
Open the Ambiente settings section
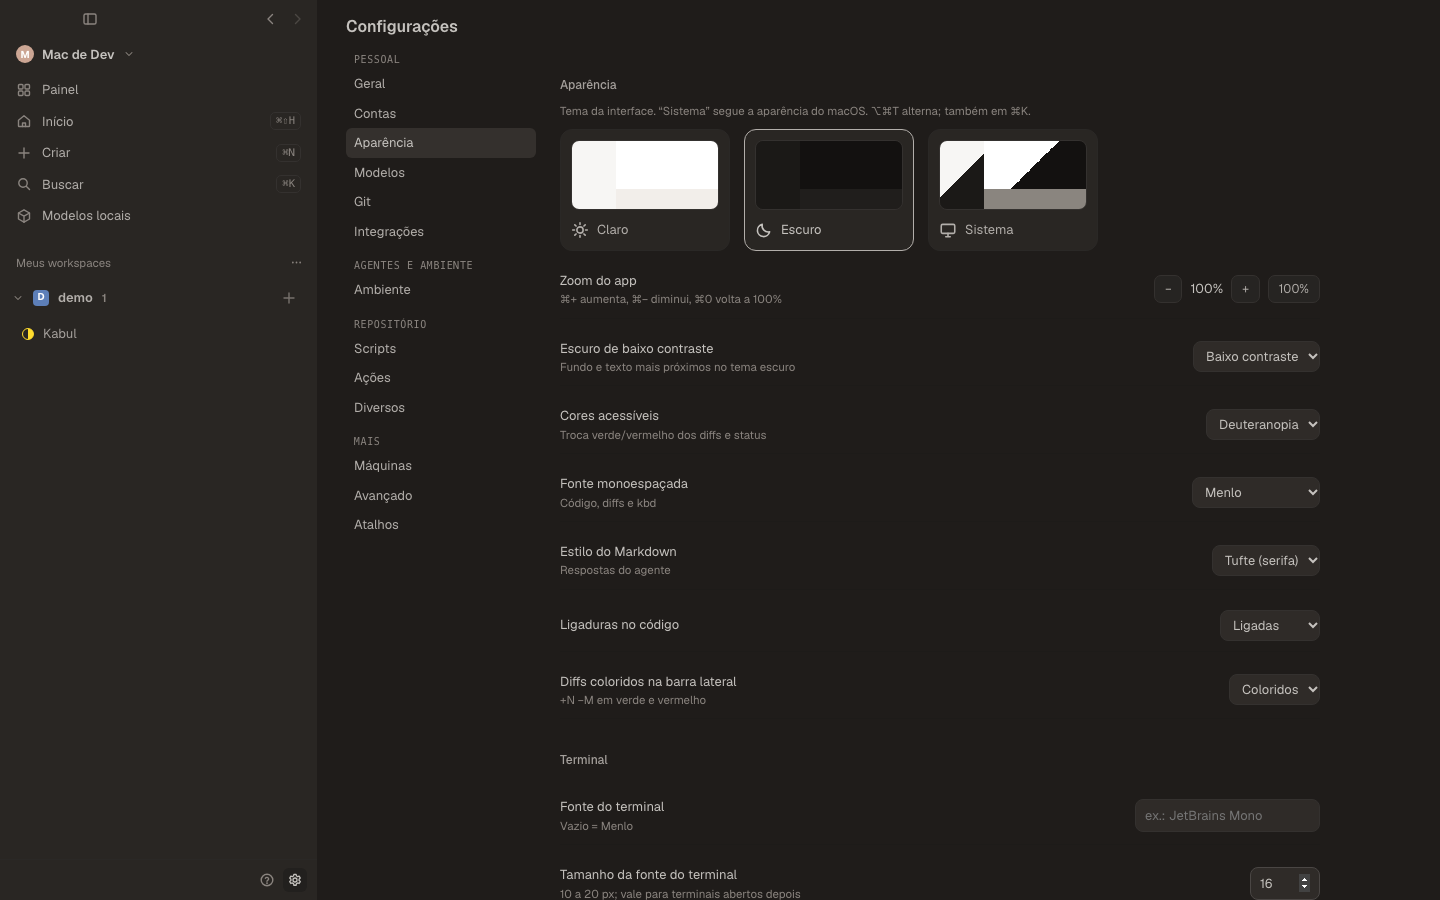point(441,290)
